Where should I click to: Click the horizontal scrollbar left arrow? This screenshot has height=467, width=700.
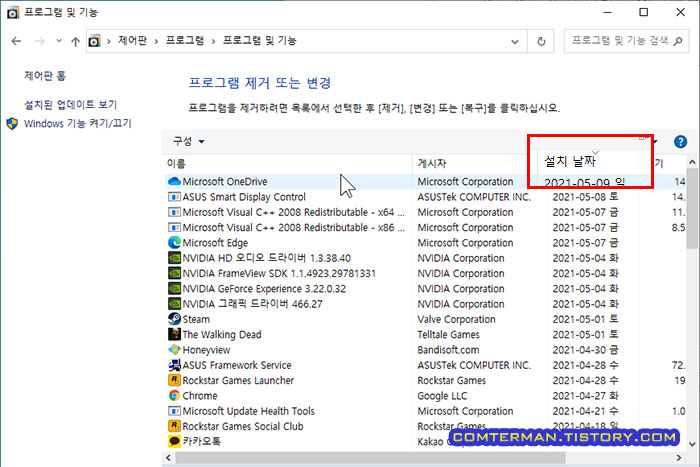pyautogui.click(x=168, y=458)
